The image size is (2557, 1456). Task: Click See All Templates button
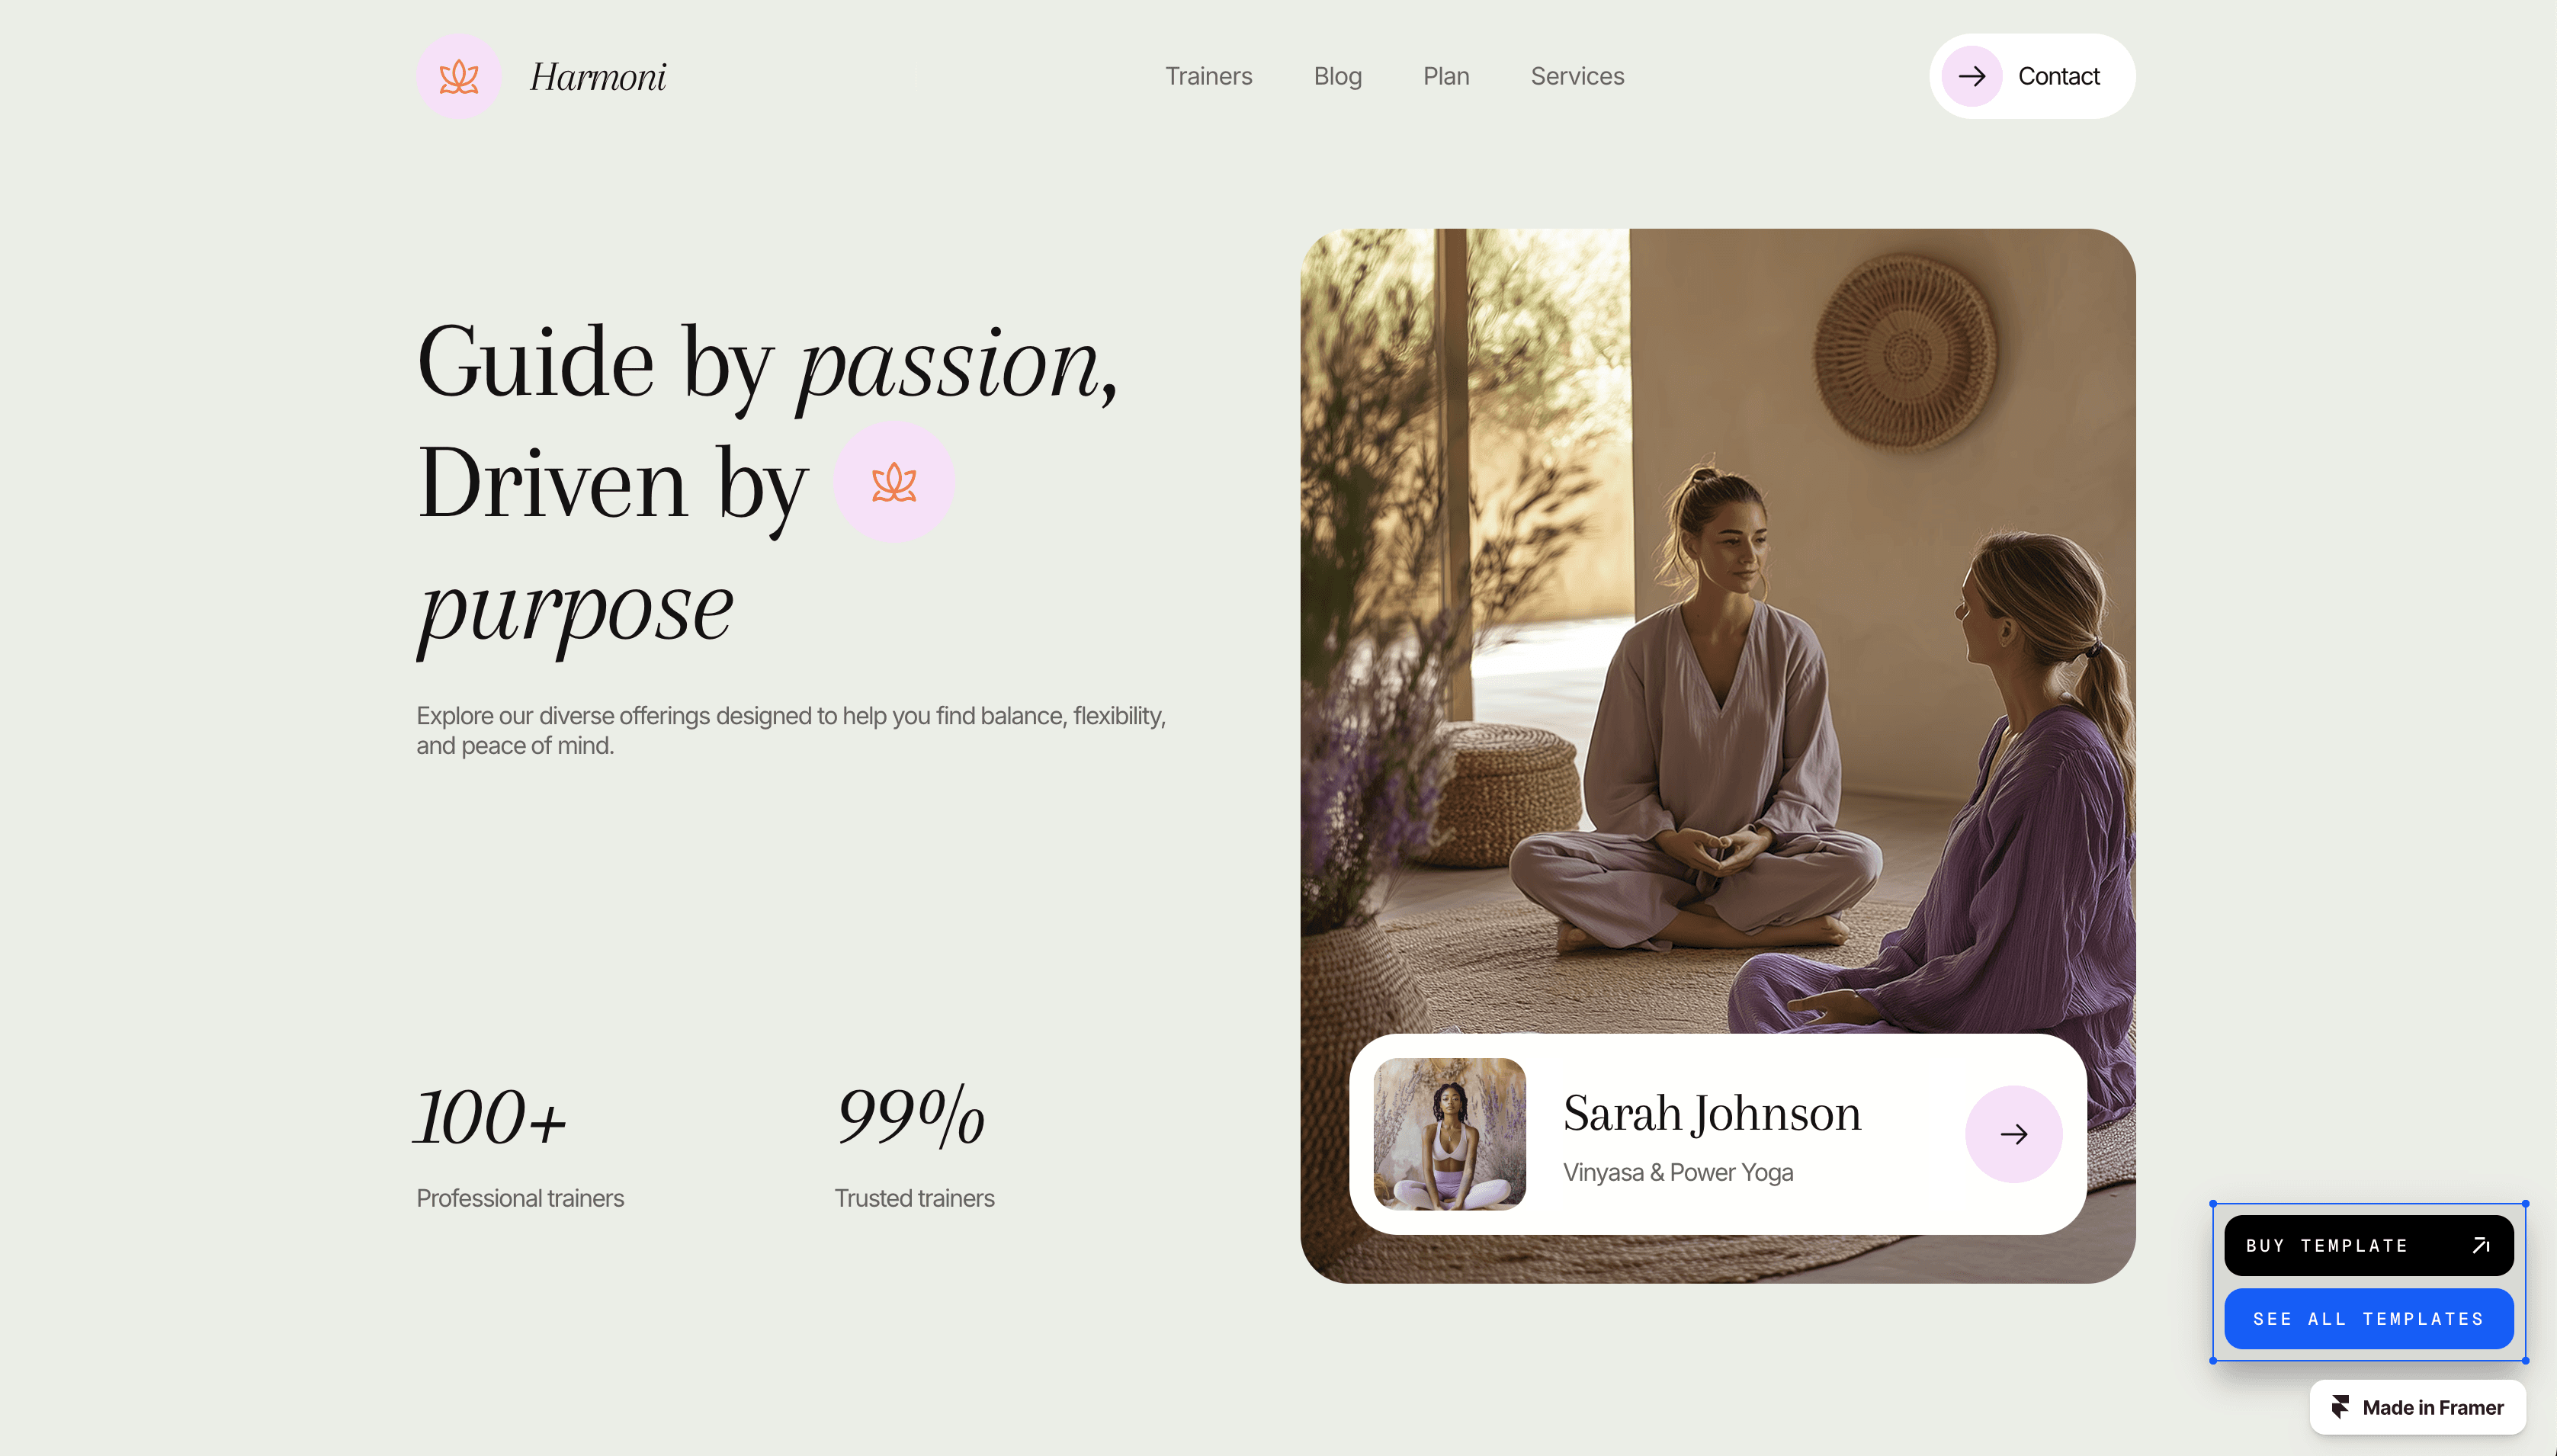2368,1318
